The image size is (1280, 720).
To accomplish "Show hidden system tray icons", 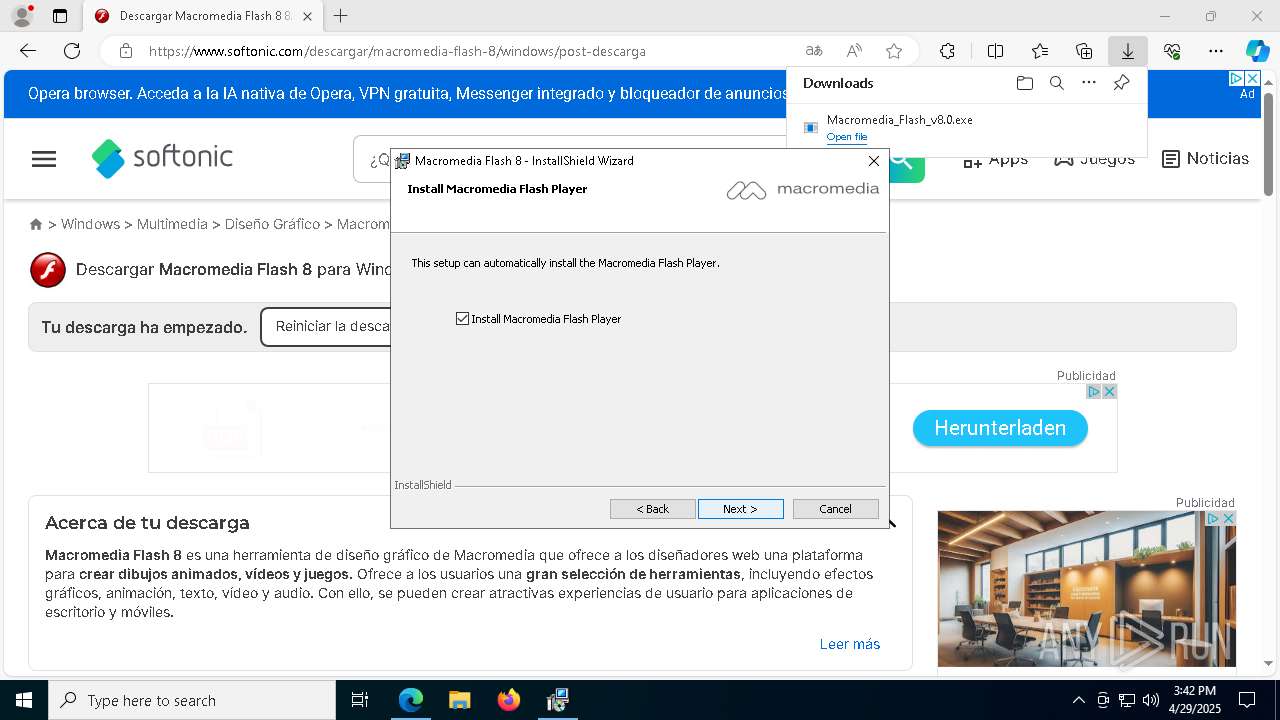I will click(1078, 700).
